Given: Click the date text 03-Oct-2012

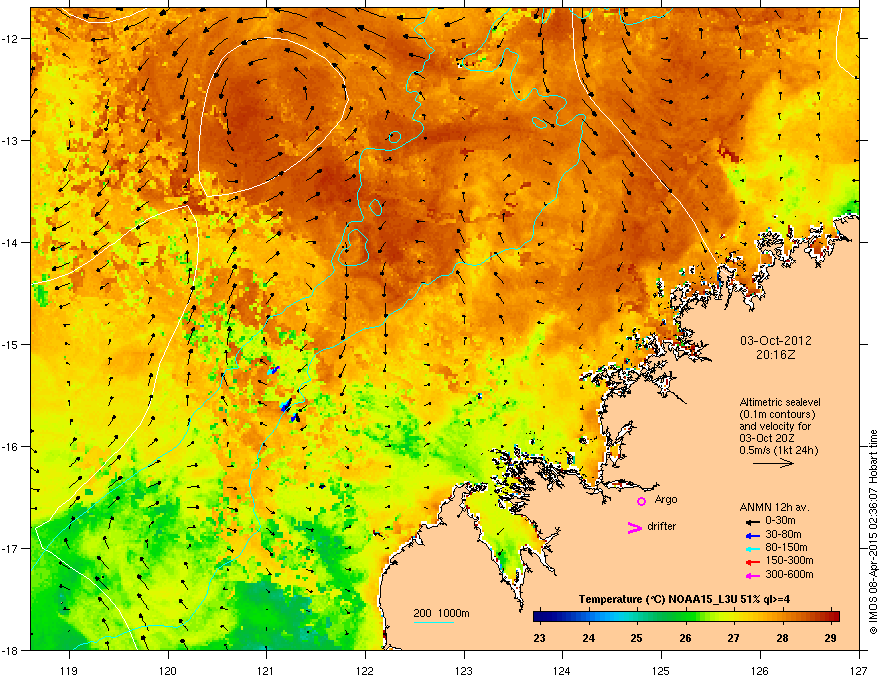Looking at the screenshot, I should click(776, 341).
